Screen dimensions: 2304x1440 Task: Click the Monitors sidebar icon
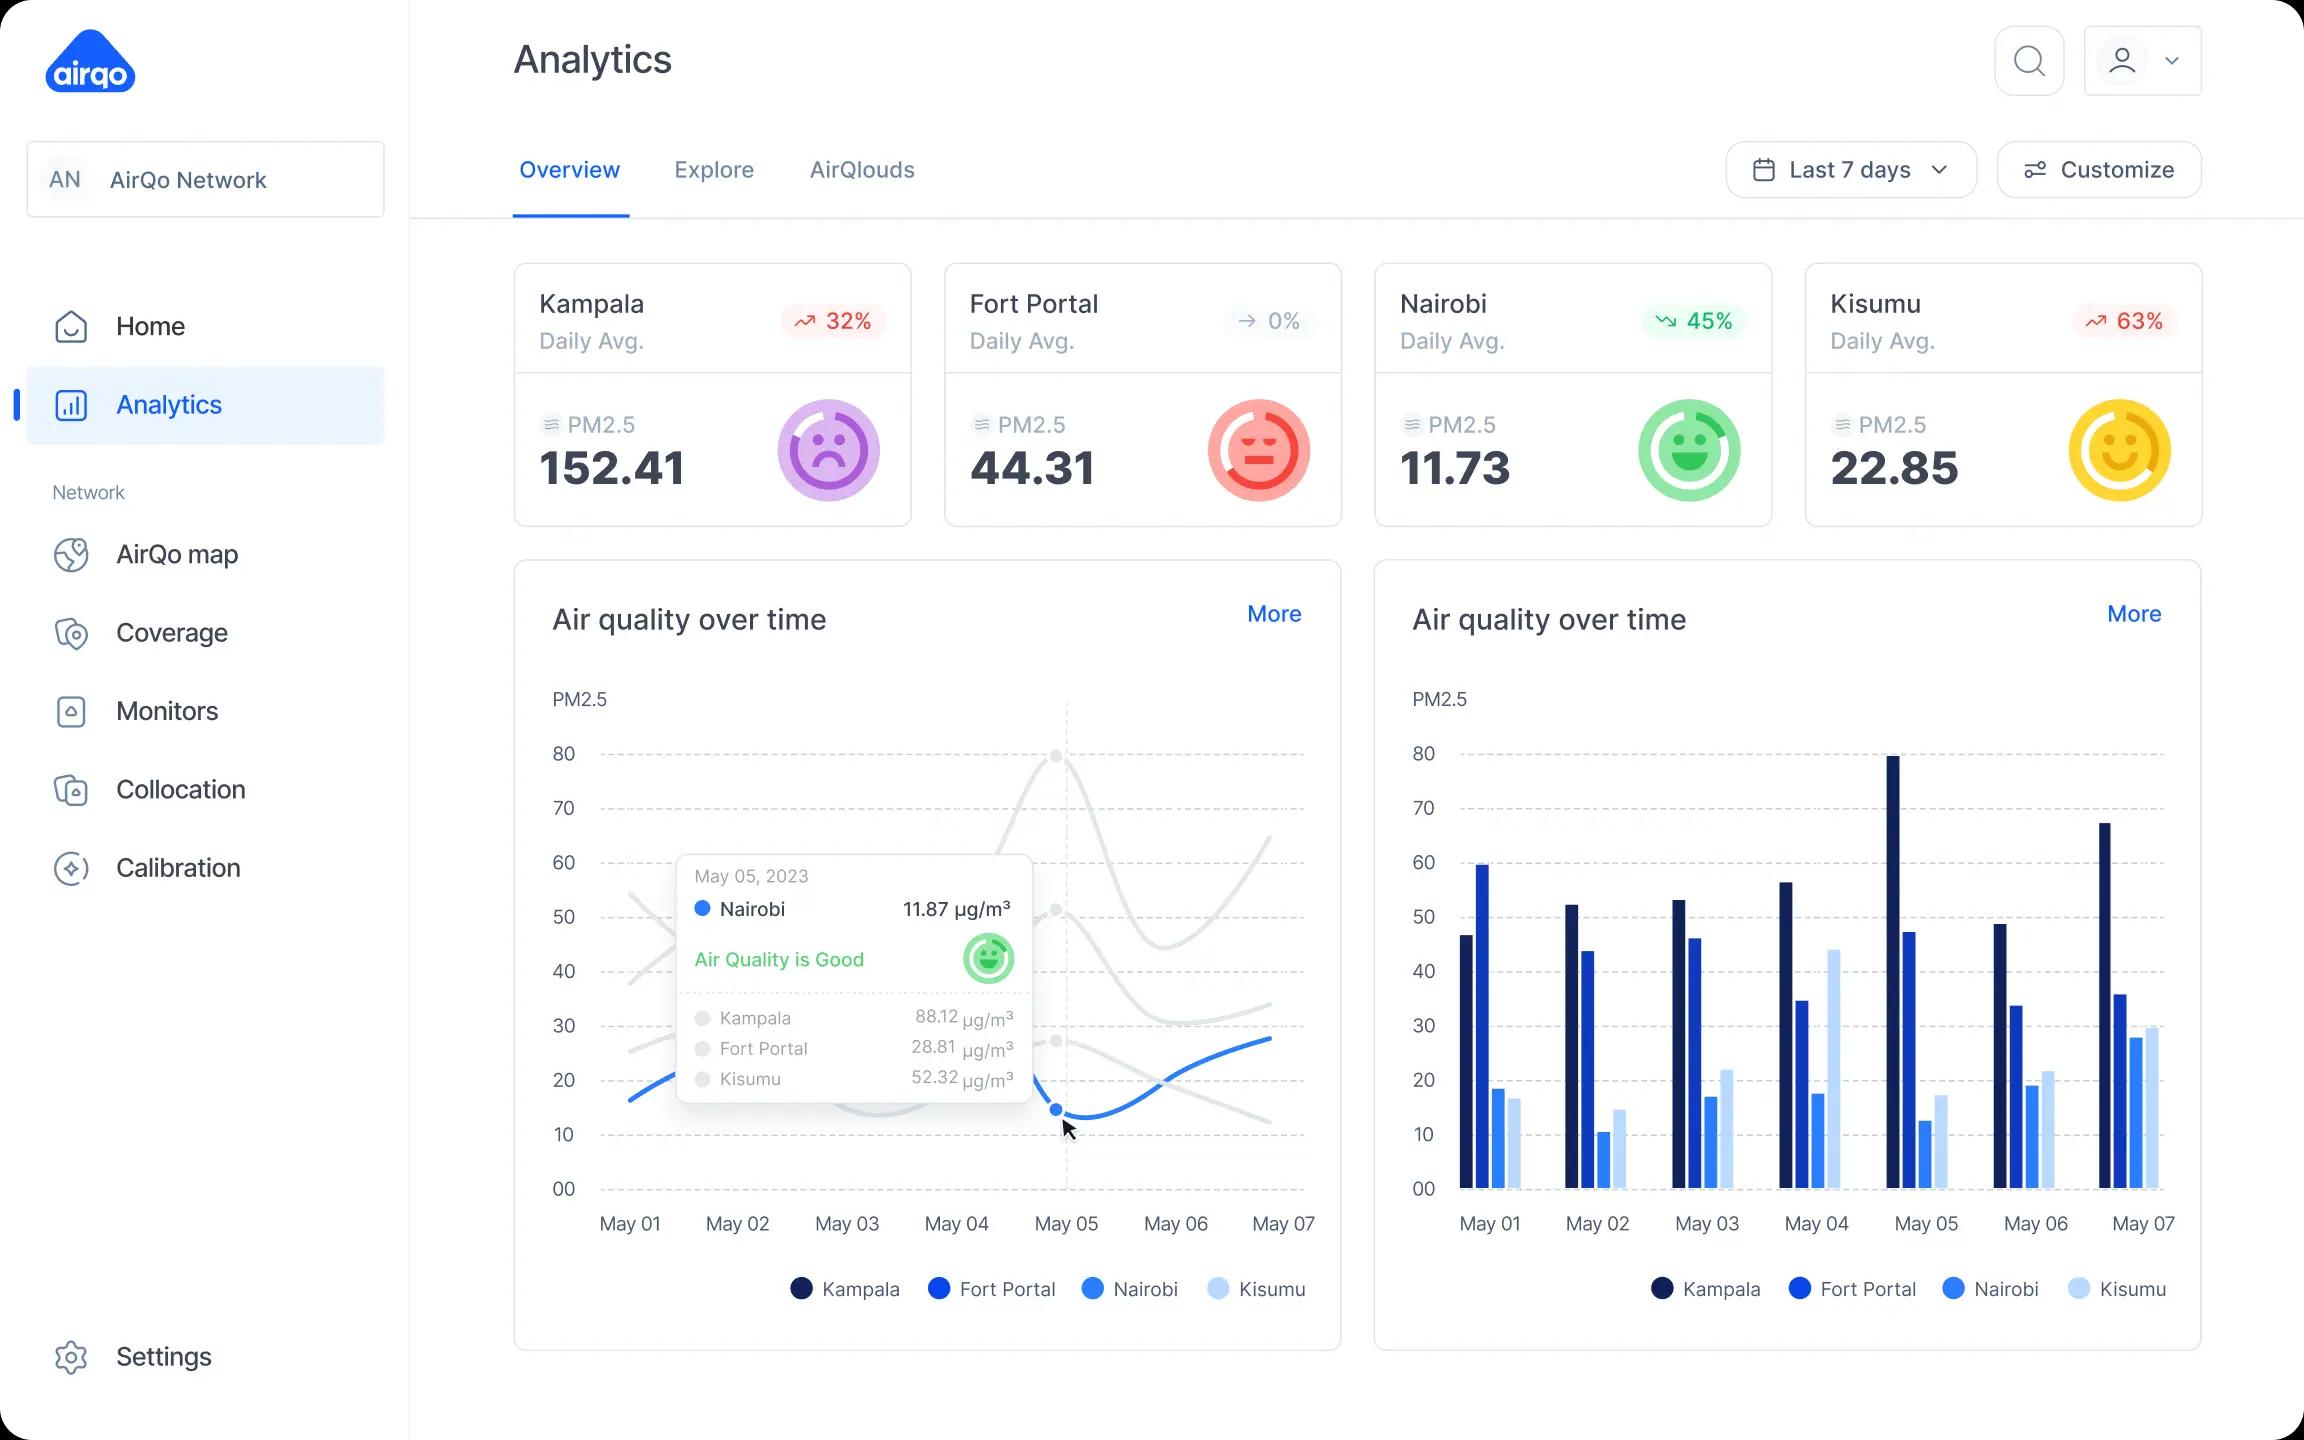[71, 712]
